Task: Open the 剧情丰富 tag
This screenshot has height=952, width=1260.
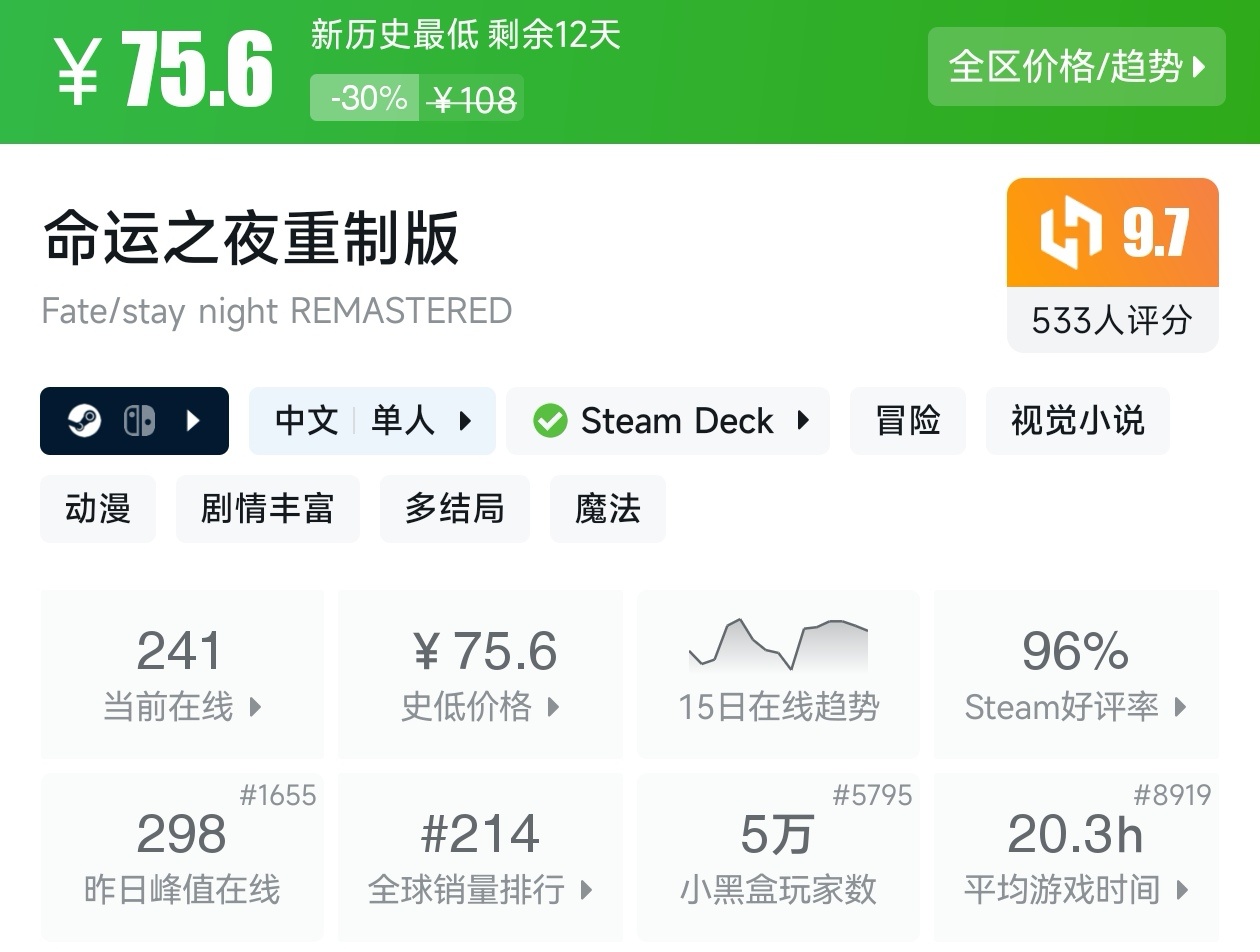Action: [267, 509]
